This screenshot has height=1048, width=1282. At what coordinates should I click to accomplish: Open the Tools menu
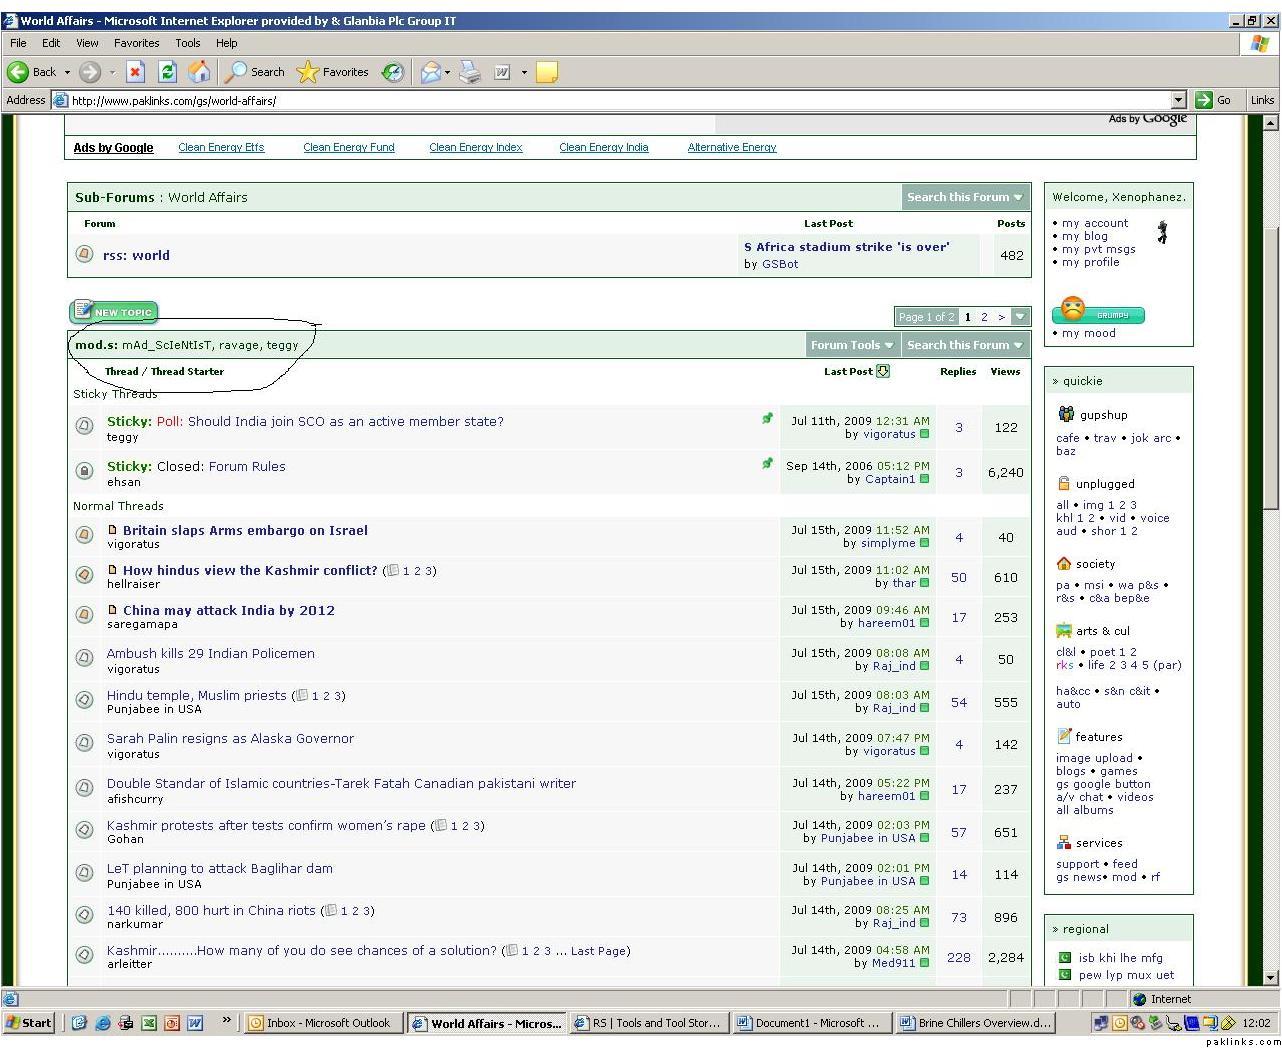coord(188,43)
